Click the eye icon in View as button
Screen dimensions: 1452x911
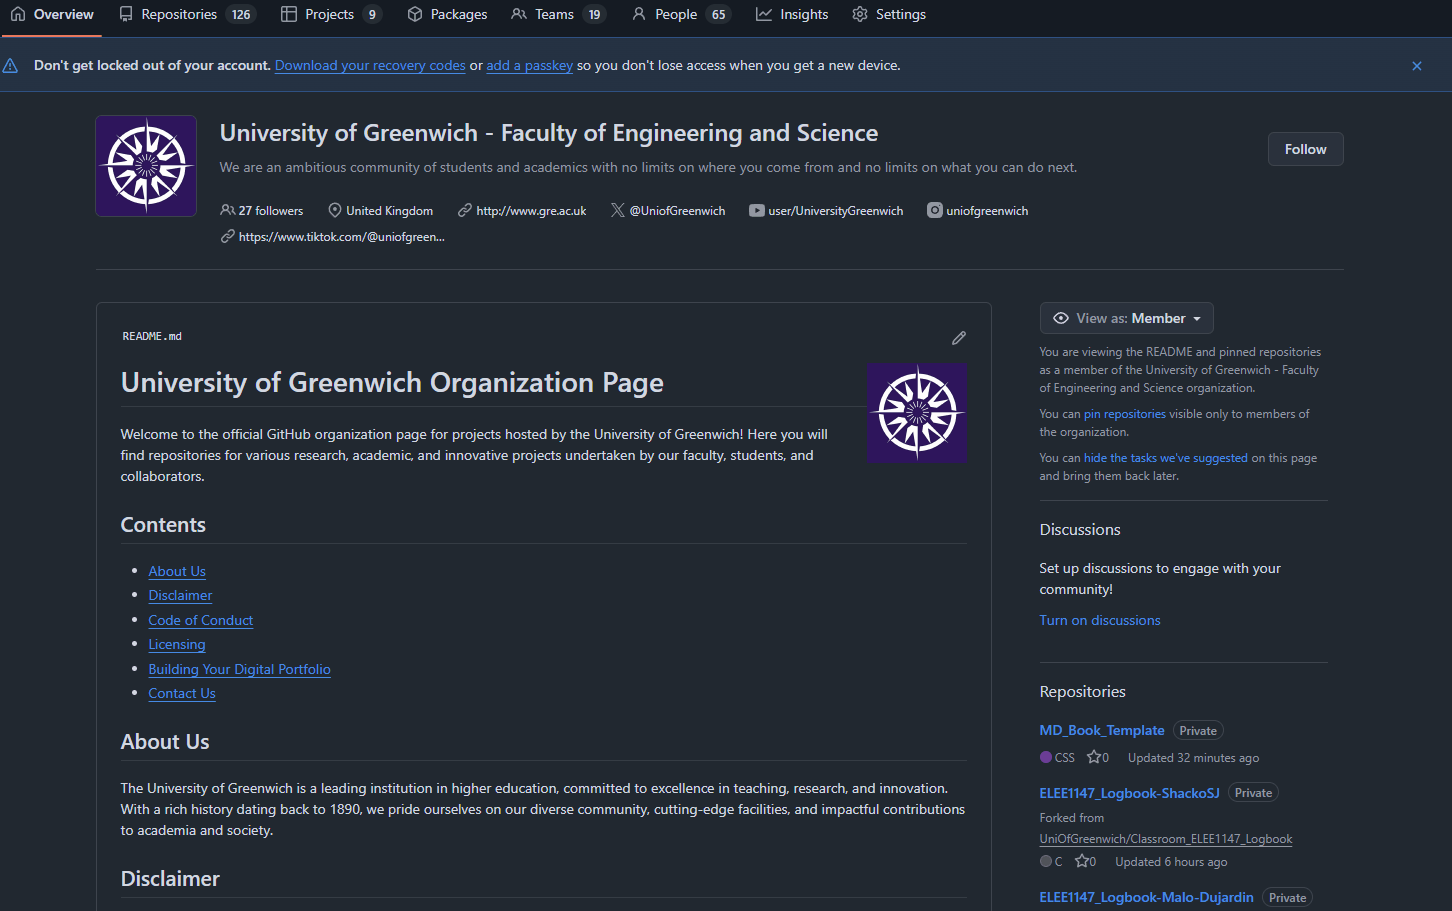tap(1061, 318)
